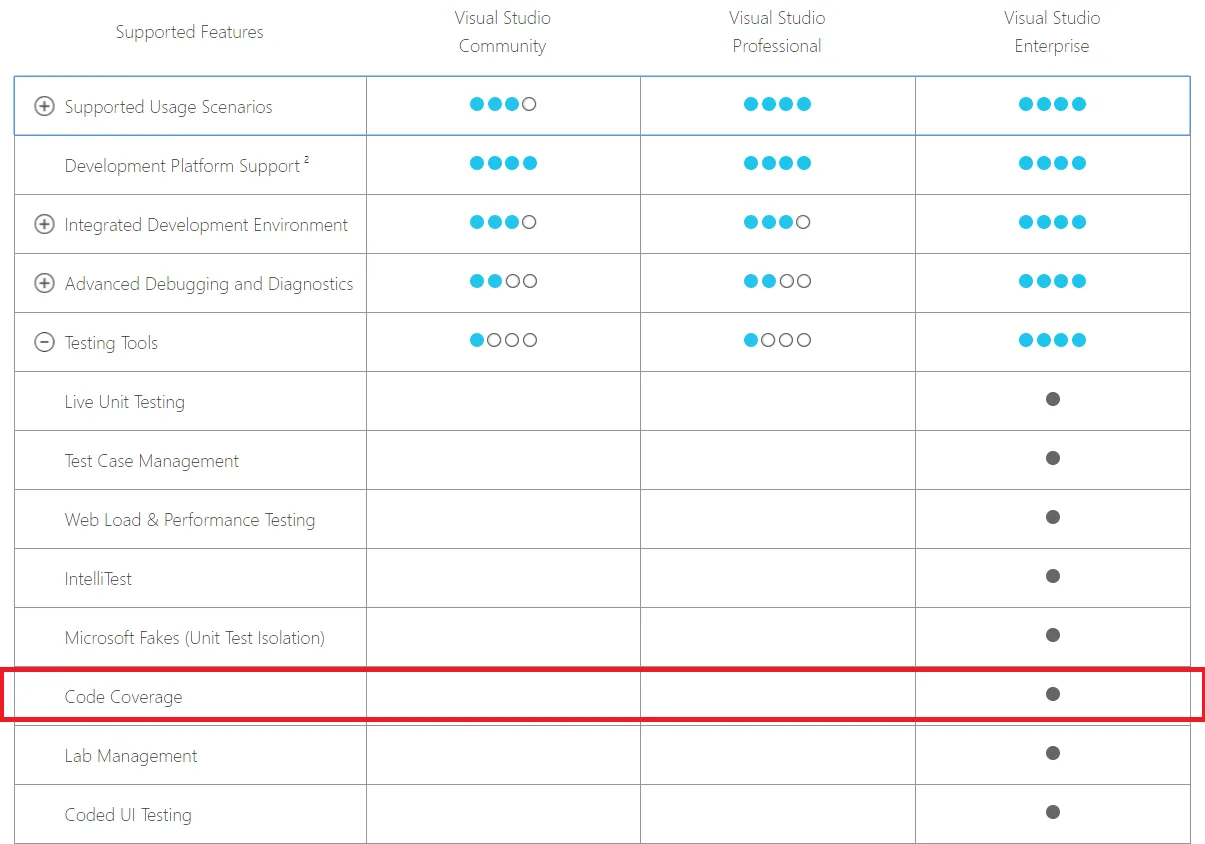1205x844 pixels.
Task: Click the Supported Features column header
Action: [190, 32]
